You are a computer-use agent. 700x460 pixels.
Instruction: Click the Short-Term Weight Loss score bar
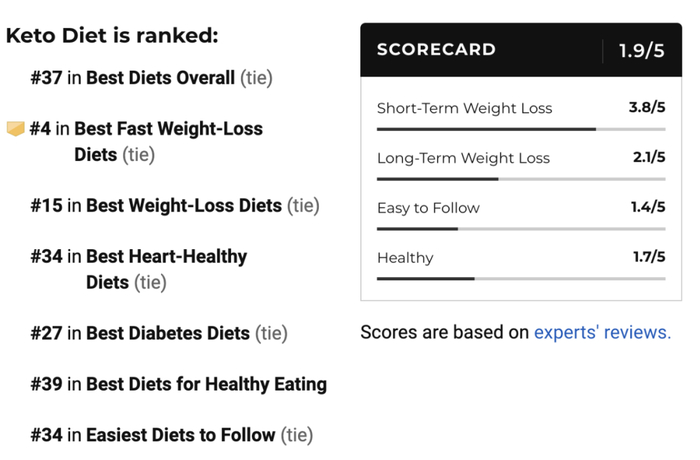pyautogui.click(x=520, y=129)
